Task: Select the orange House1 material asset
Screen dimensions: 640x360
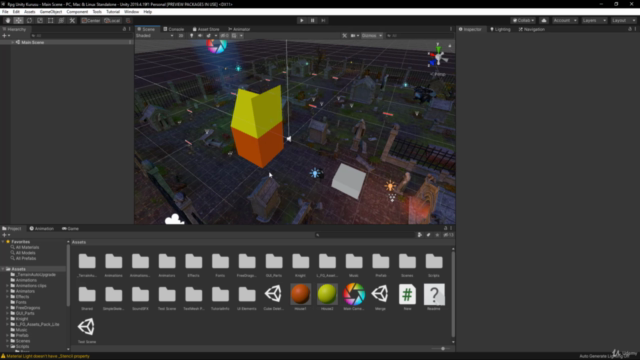Action: pos(300,297)
